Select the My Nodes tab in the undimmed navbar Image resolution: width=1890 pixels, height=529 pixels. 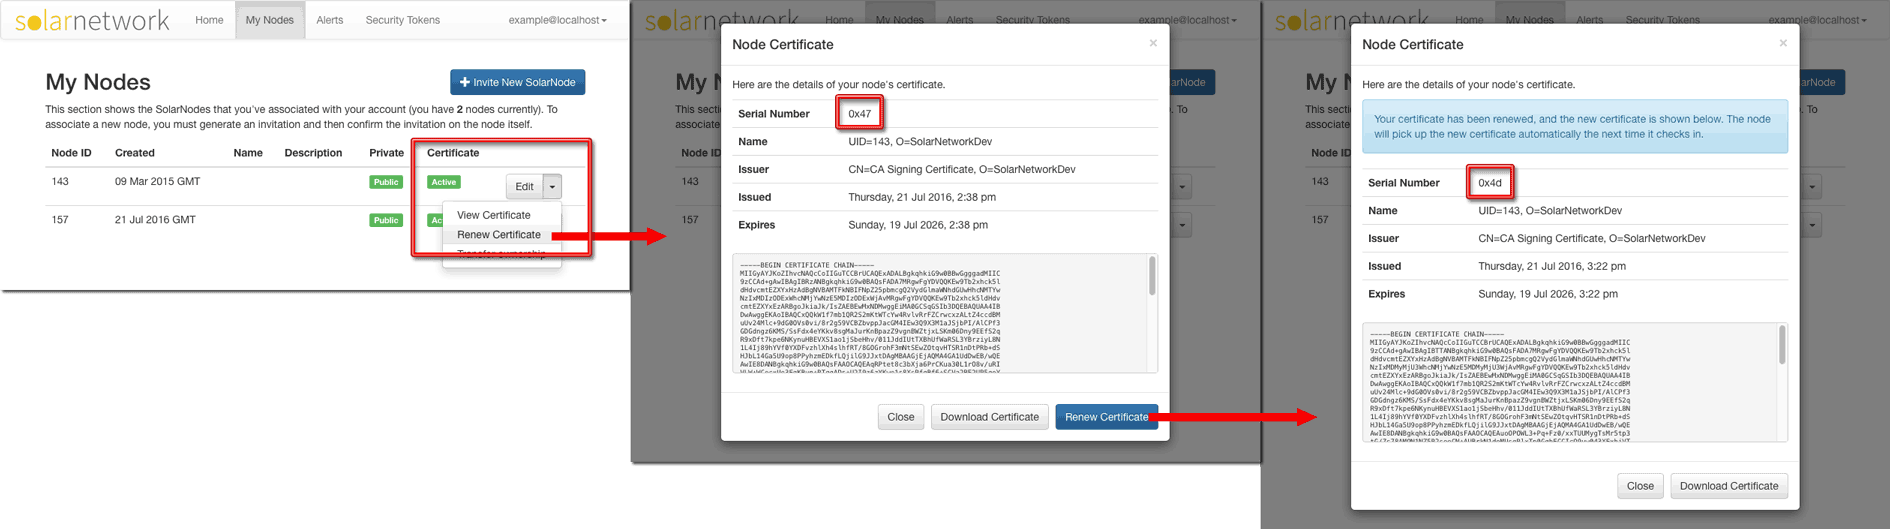[270, 20]
